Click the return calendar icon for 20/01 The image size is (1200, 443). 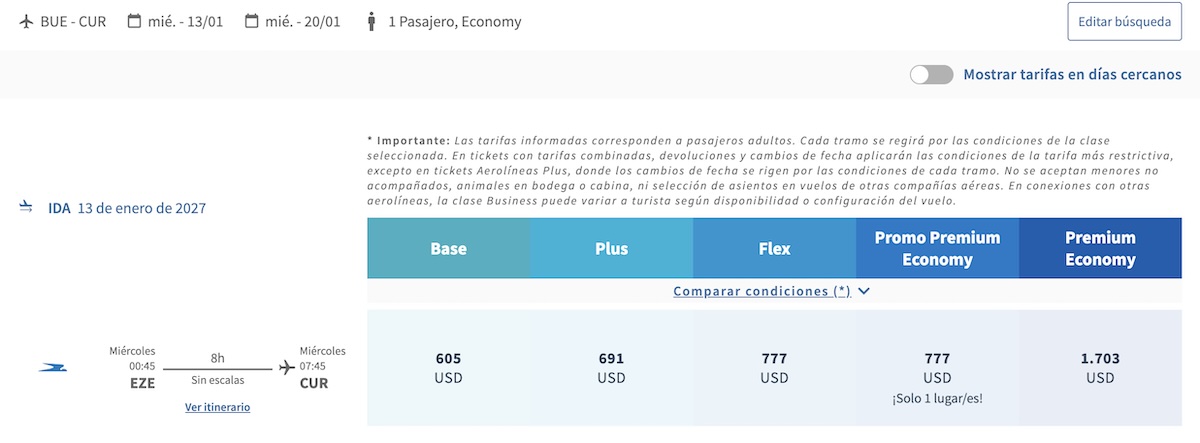pyautogui.click(x=252, y=21)
